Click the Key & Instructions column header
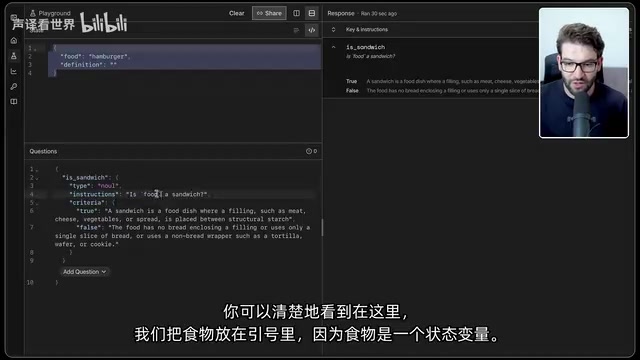 click(x=367, y=29)
